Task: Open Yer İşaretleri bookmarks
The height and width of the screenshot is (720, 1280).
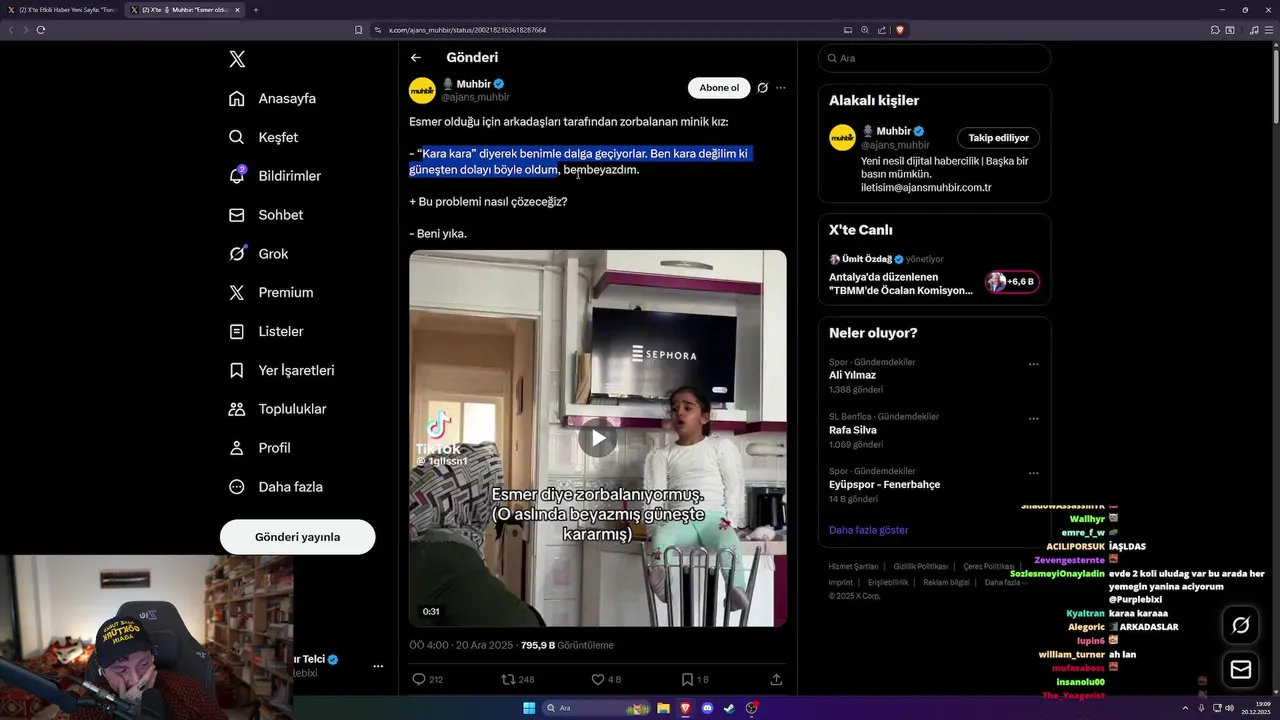Action: 281,370
